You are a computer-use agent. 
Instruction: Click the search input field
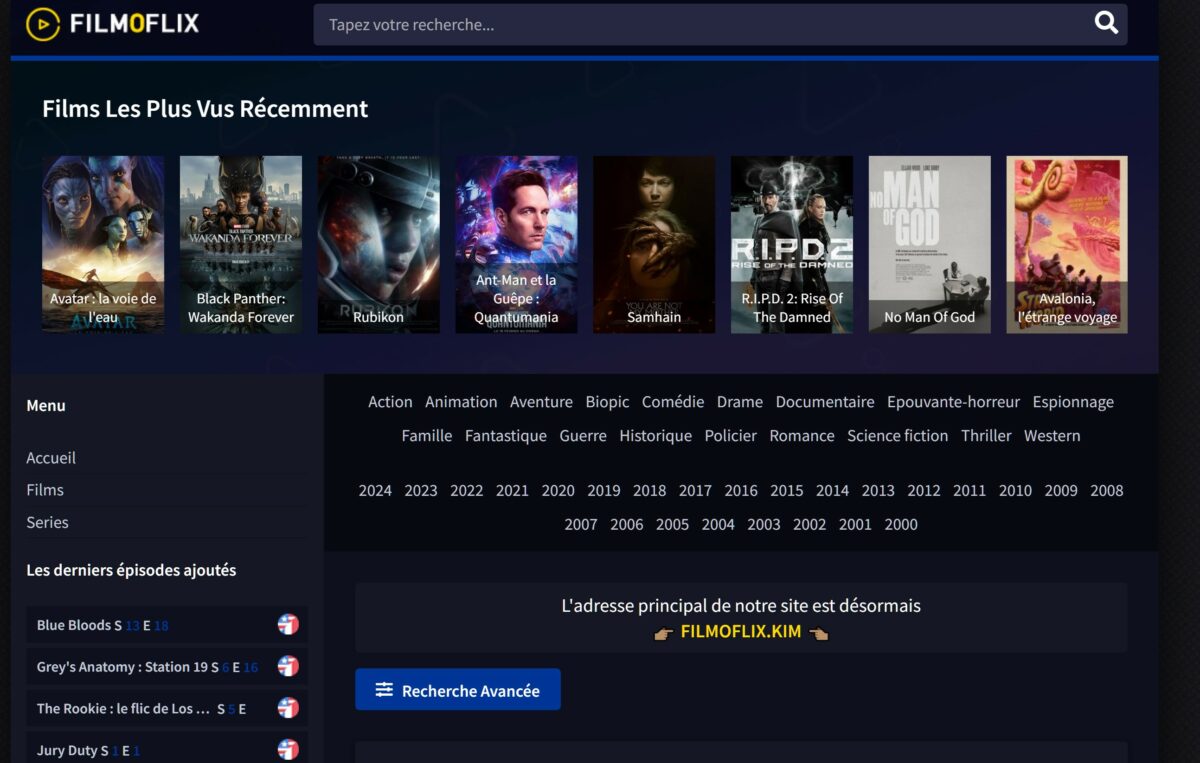point(705,24)
